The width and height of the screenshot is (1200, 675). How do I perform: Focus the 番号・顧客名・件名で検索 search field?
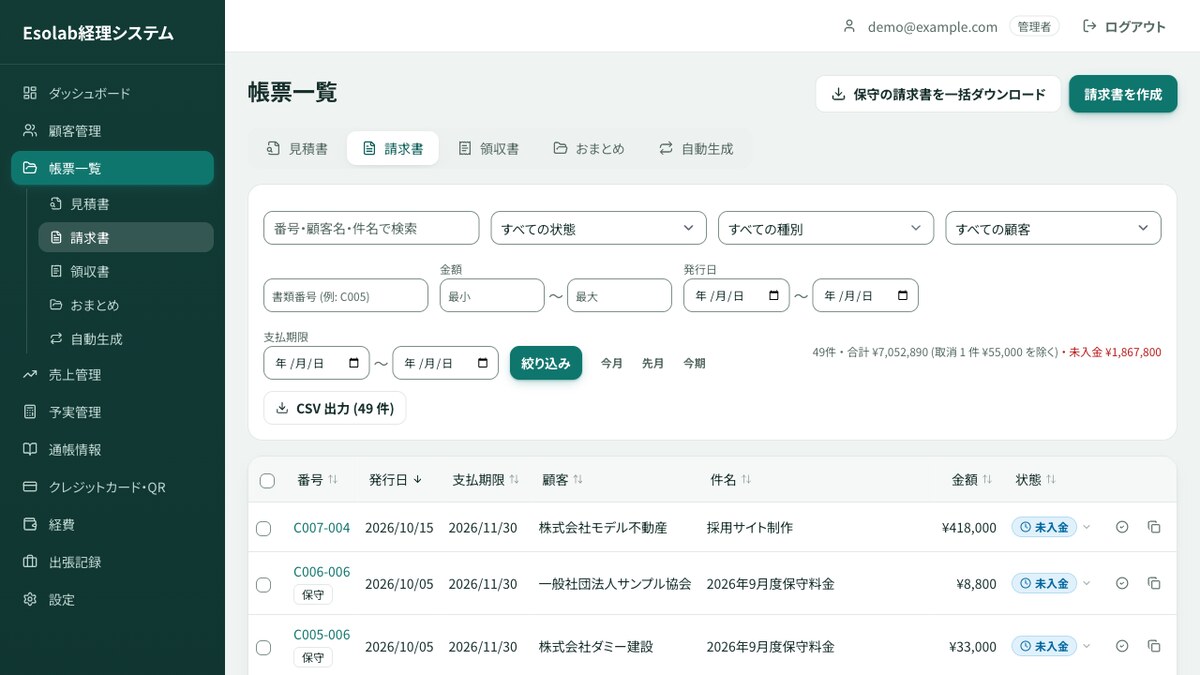tap(371, 228)
